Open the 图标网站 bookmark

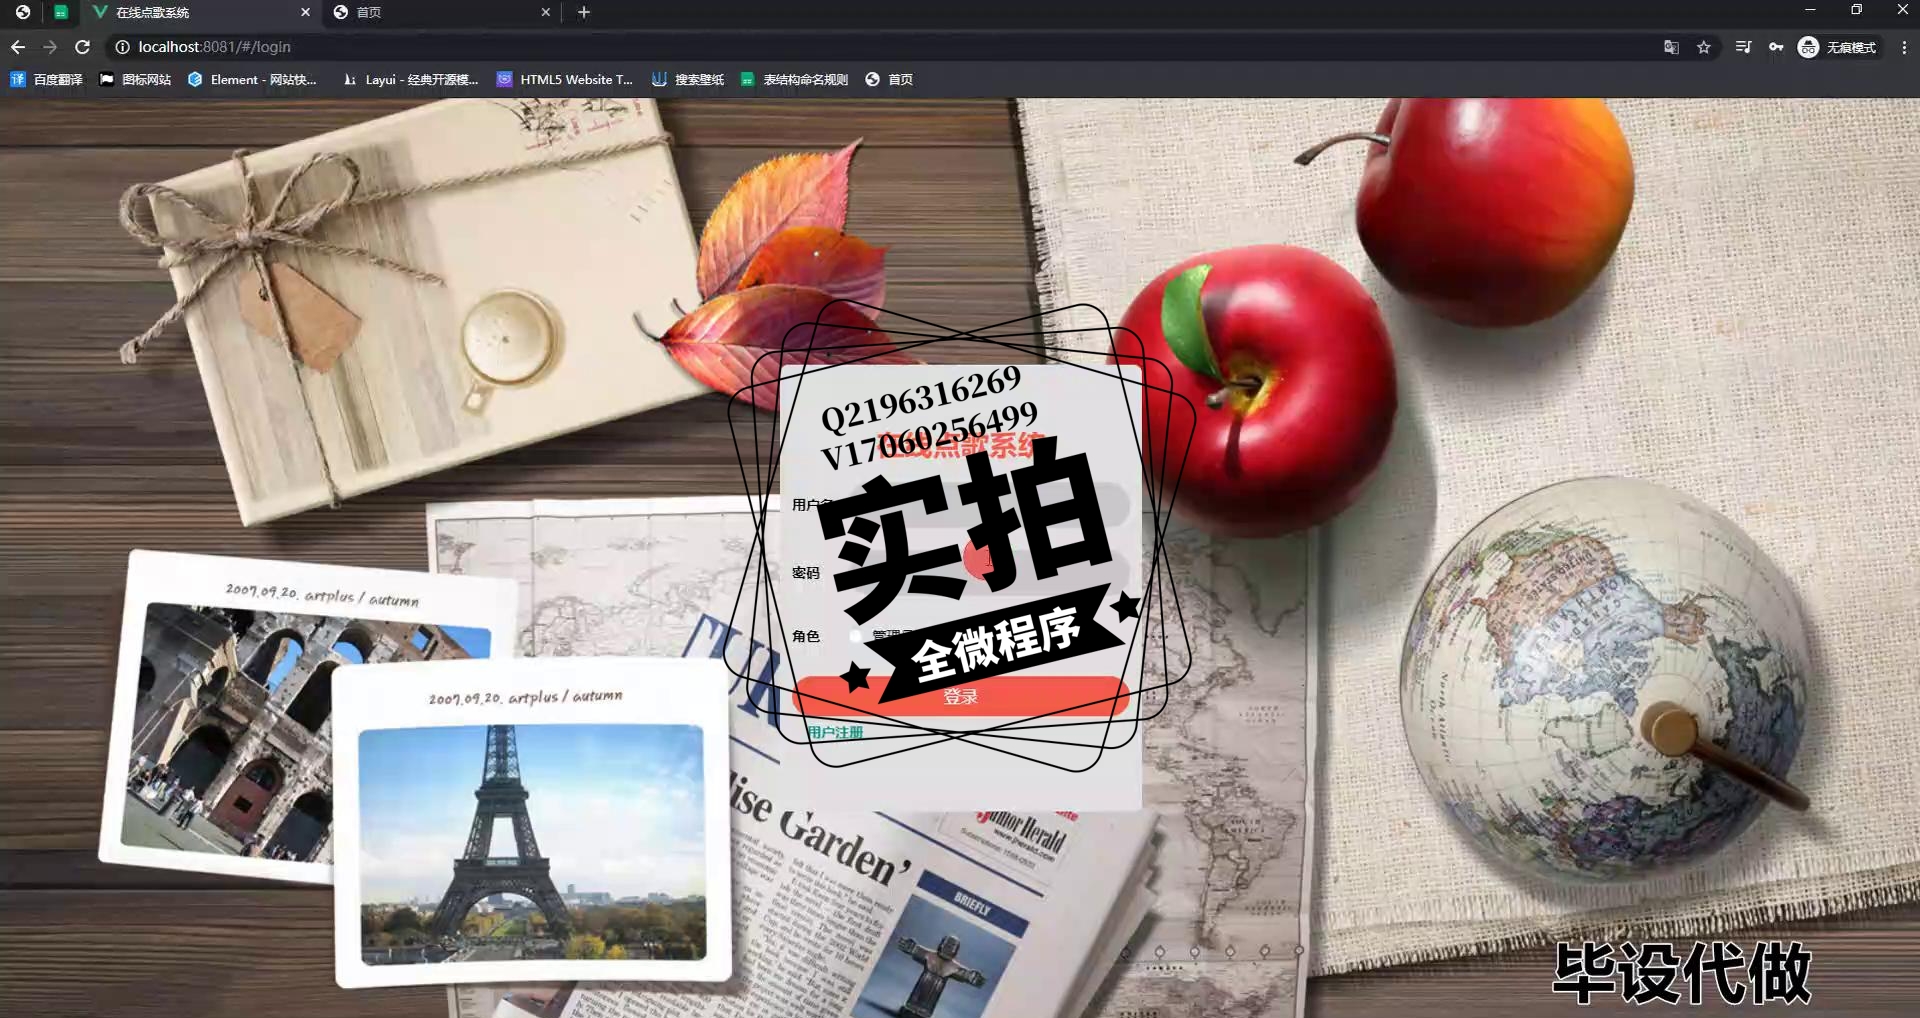[135, 79]
